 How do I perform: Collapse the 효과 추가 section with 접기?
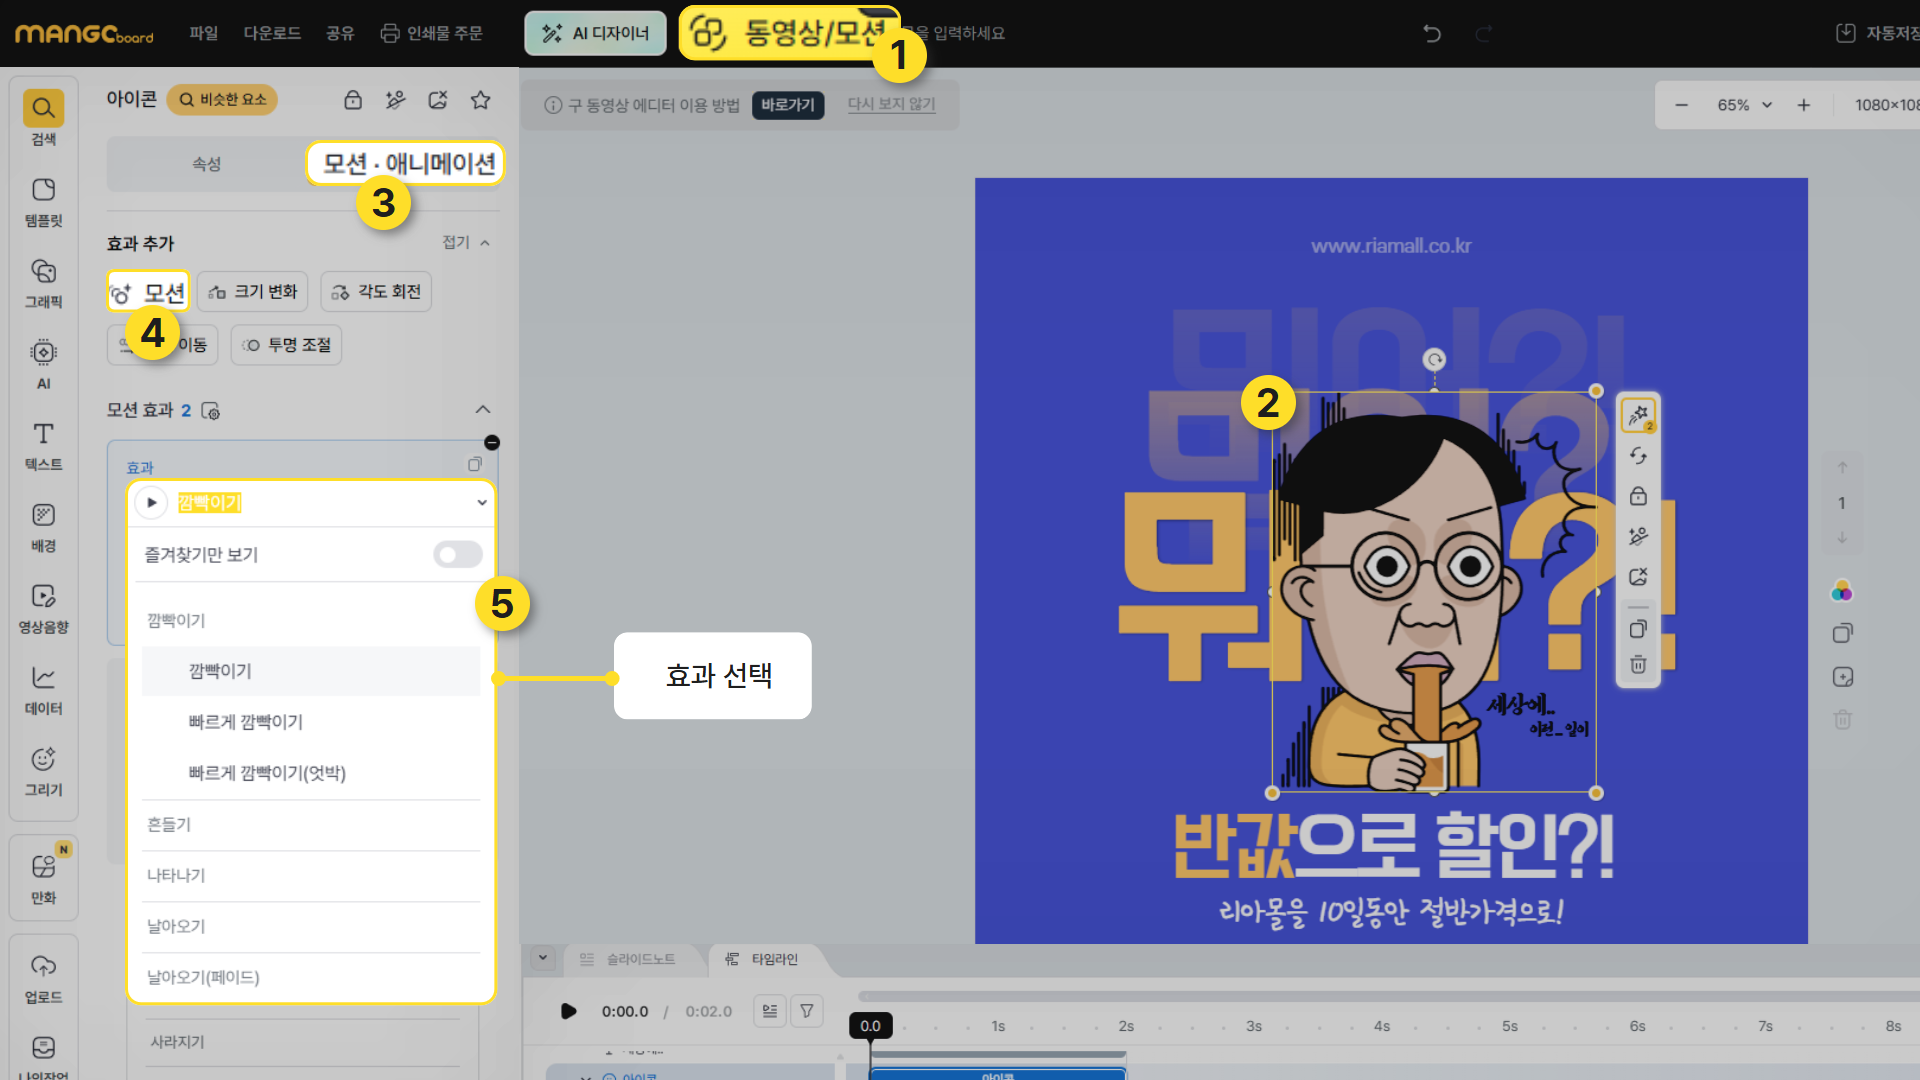point(466,243)
